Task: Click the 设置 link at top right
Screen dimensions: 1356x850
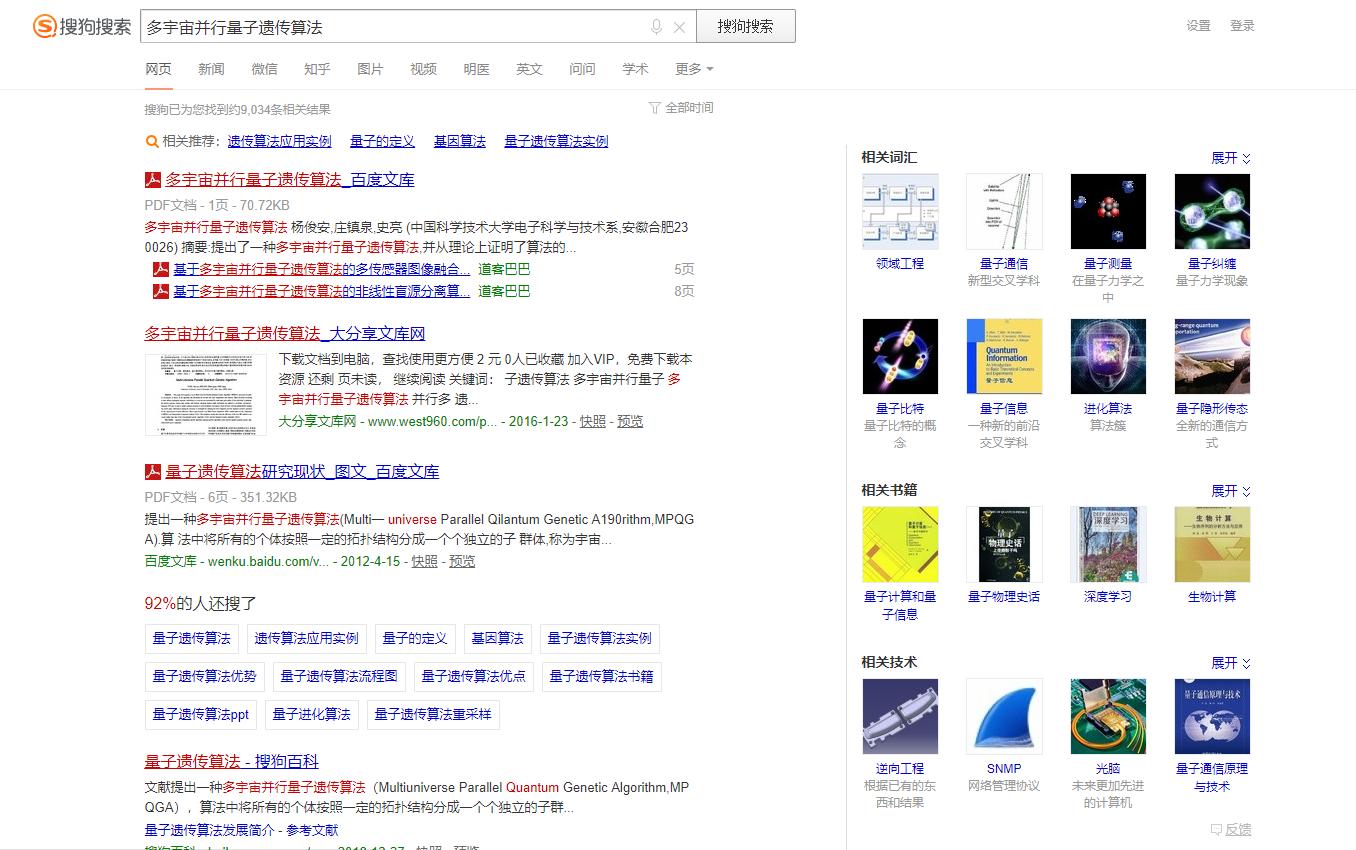Action: pos(1197,26)
